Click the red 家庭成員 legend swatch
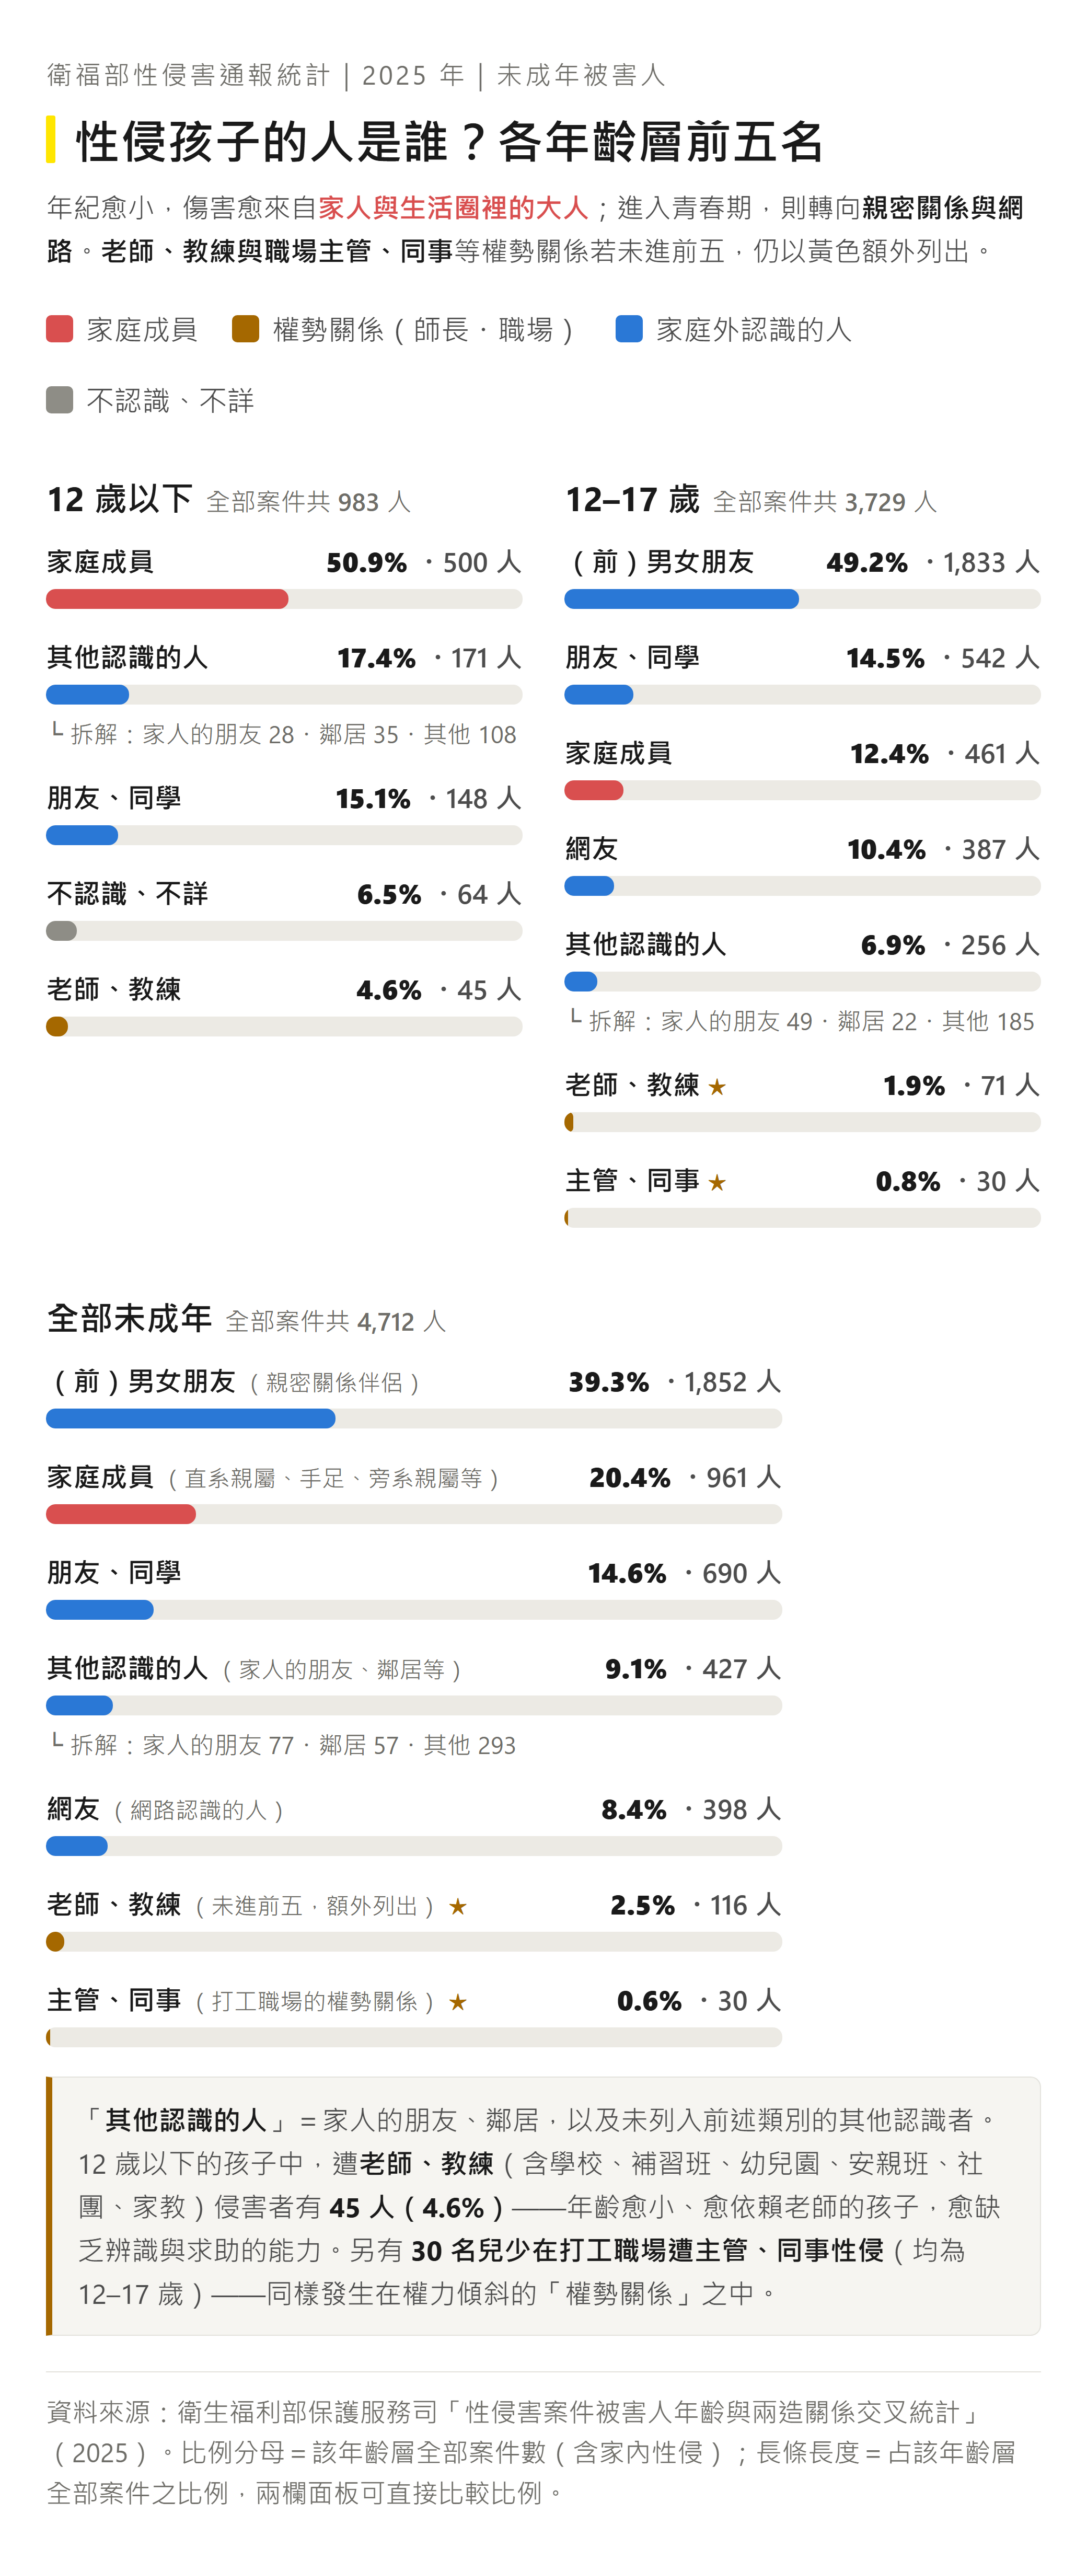This screenshot has height=2560, width=1087. tap(60, 328)
